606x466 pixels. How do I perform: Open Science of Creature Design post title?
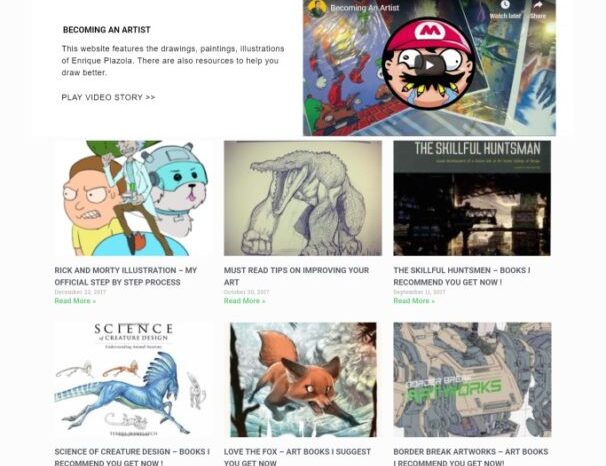(132, 457)
